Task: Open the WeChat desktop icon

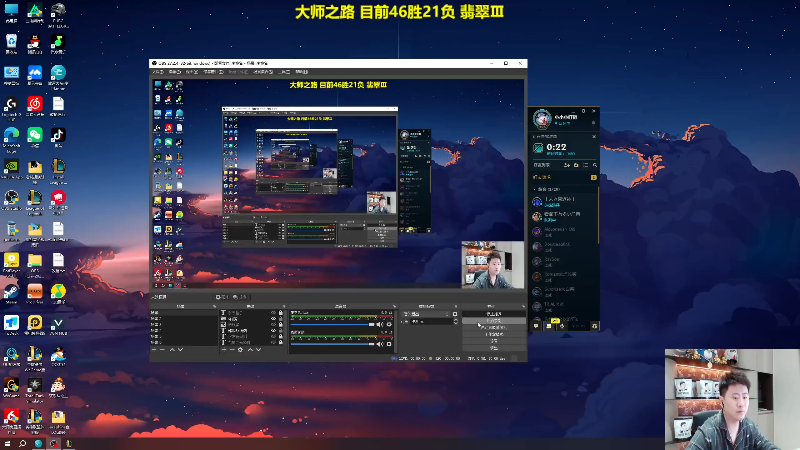Action: point(35,136)
